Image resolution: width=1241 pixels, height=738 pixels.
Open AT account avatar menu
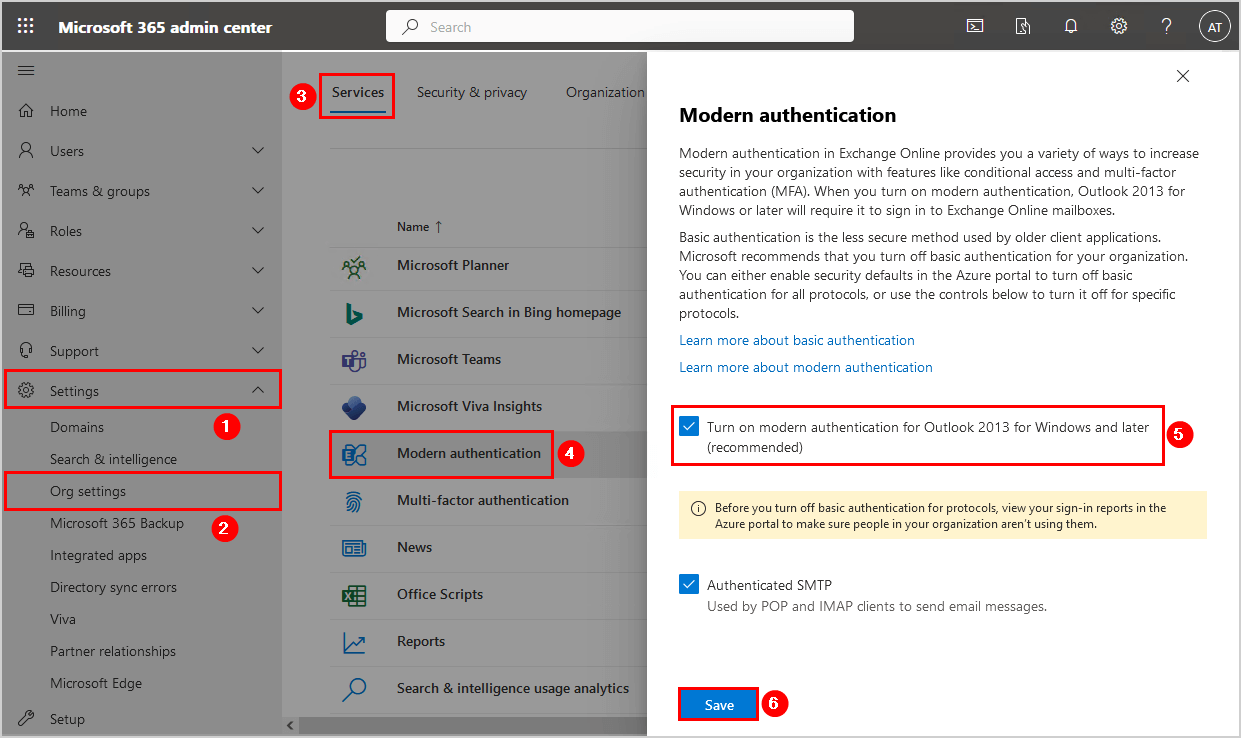click(x=1215, y=27)
